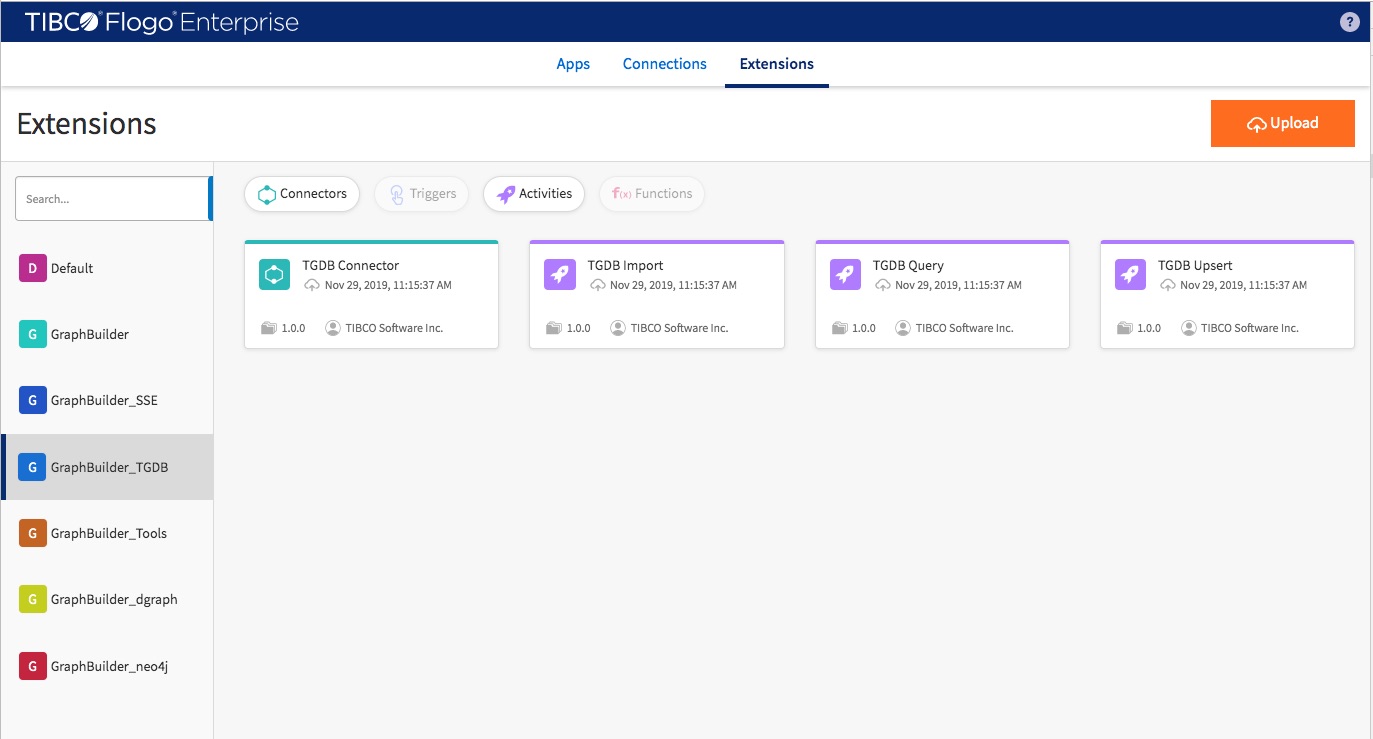The width and height of the screenshot is (1373, 739).
Task: Click the upload-cloud icon on TGDB Query card
Action: 882,285
